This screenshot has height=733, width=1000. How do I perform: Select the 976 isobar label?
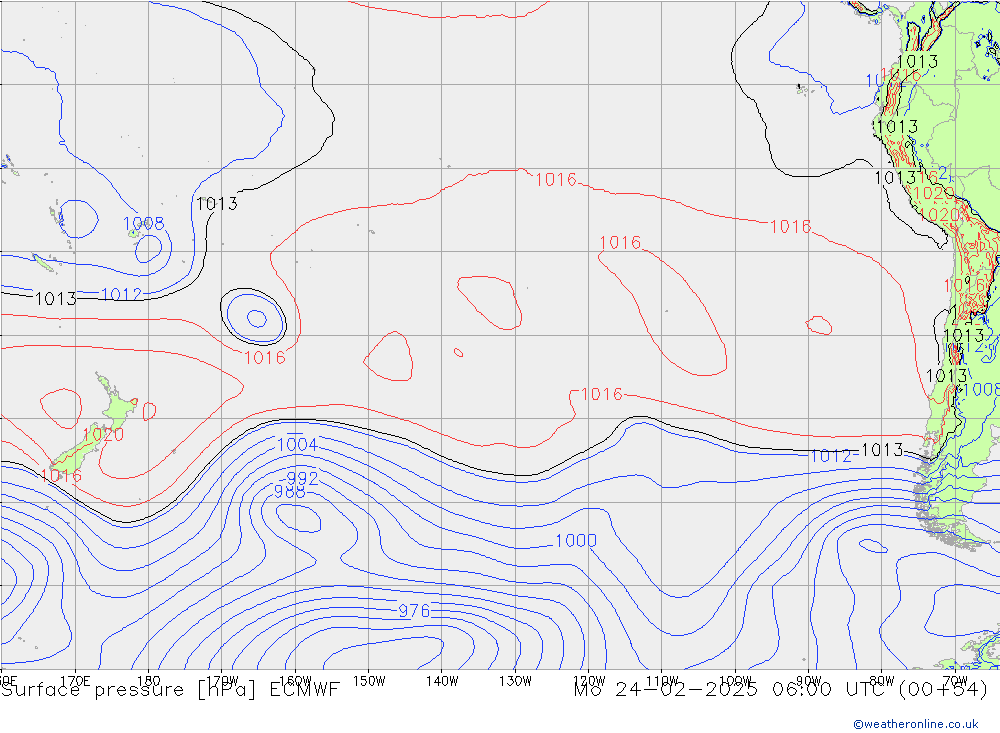pyautogui.click(x=414, y=611)
